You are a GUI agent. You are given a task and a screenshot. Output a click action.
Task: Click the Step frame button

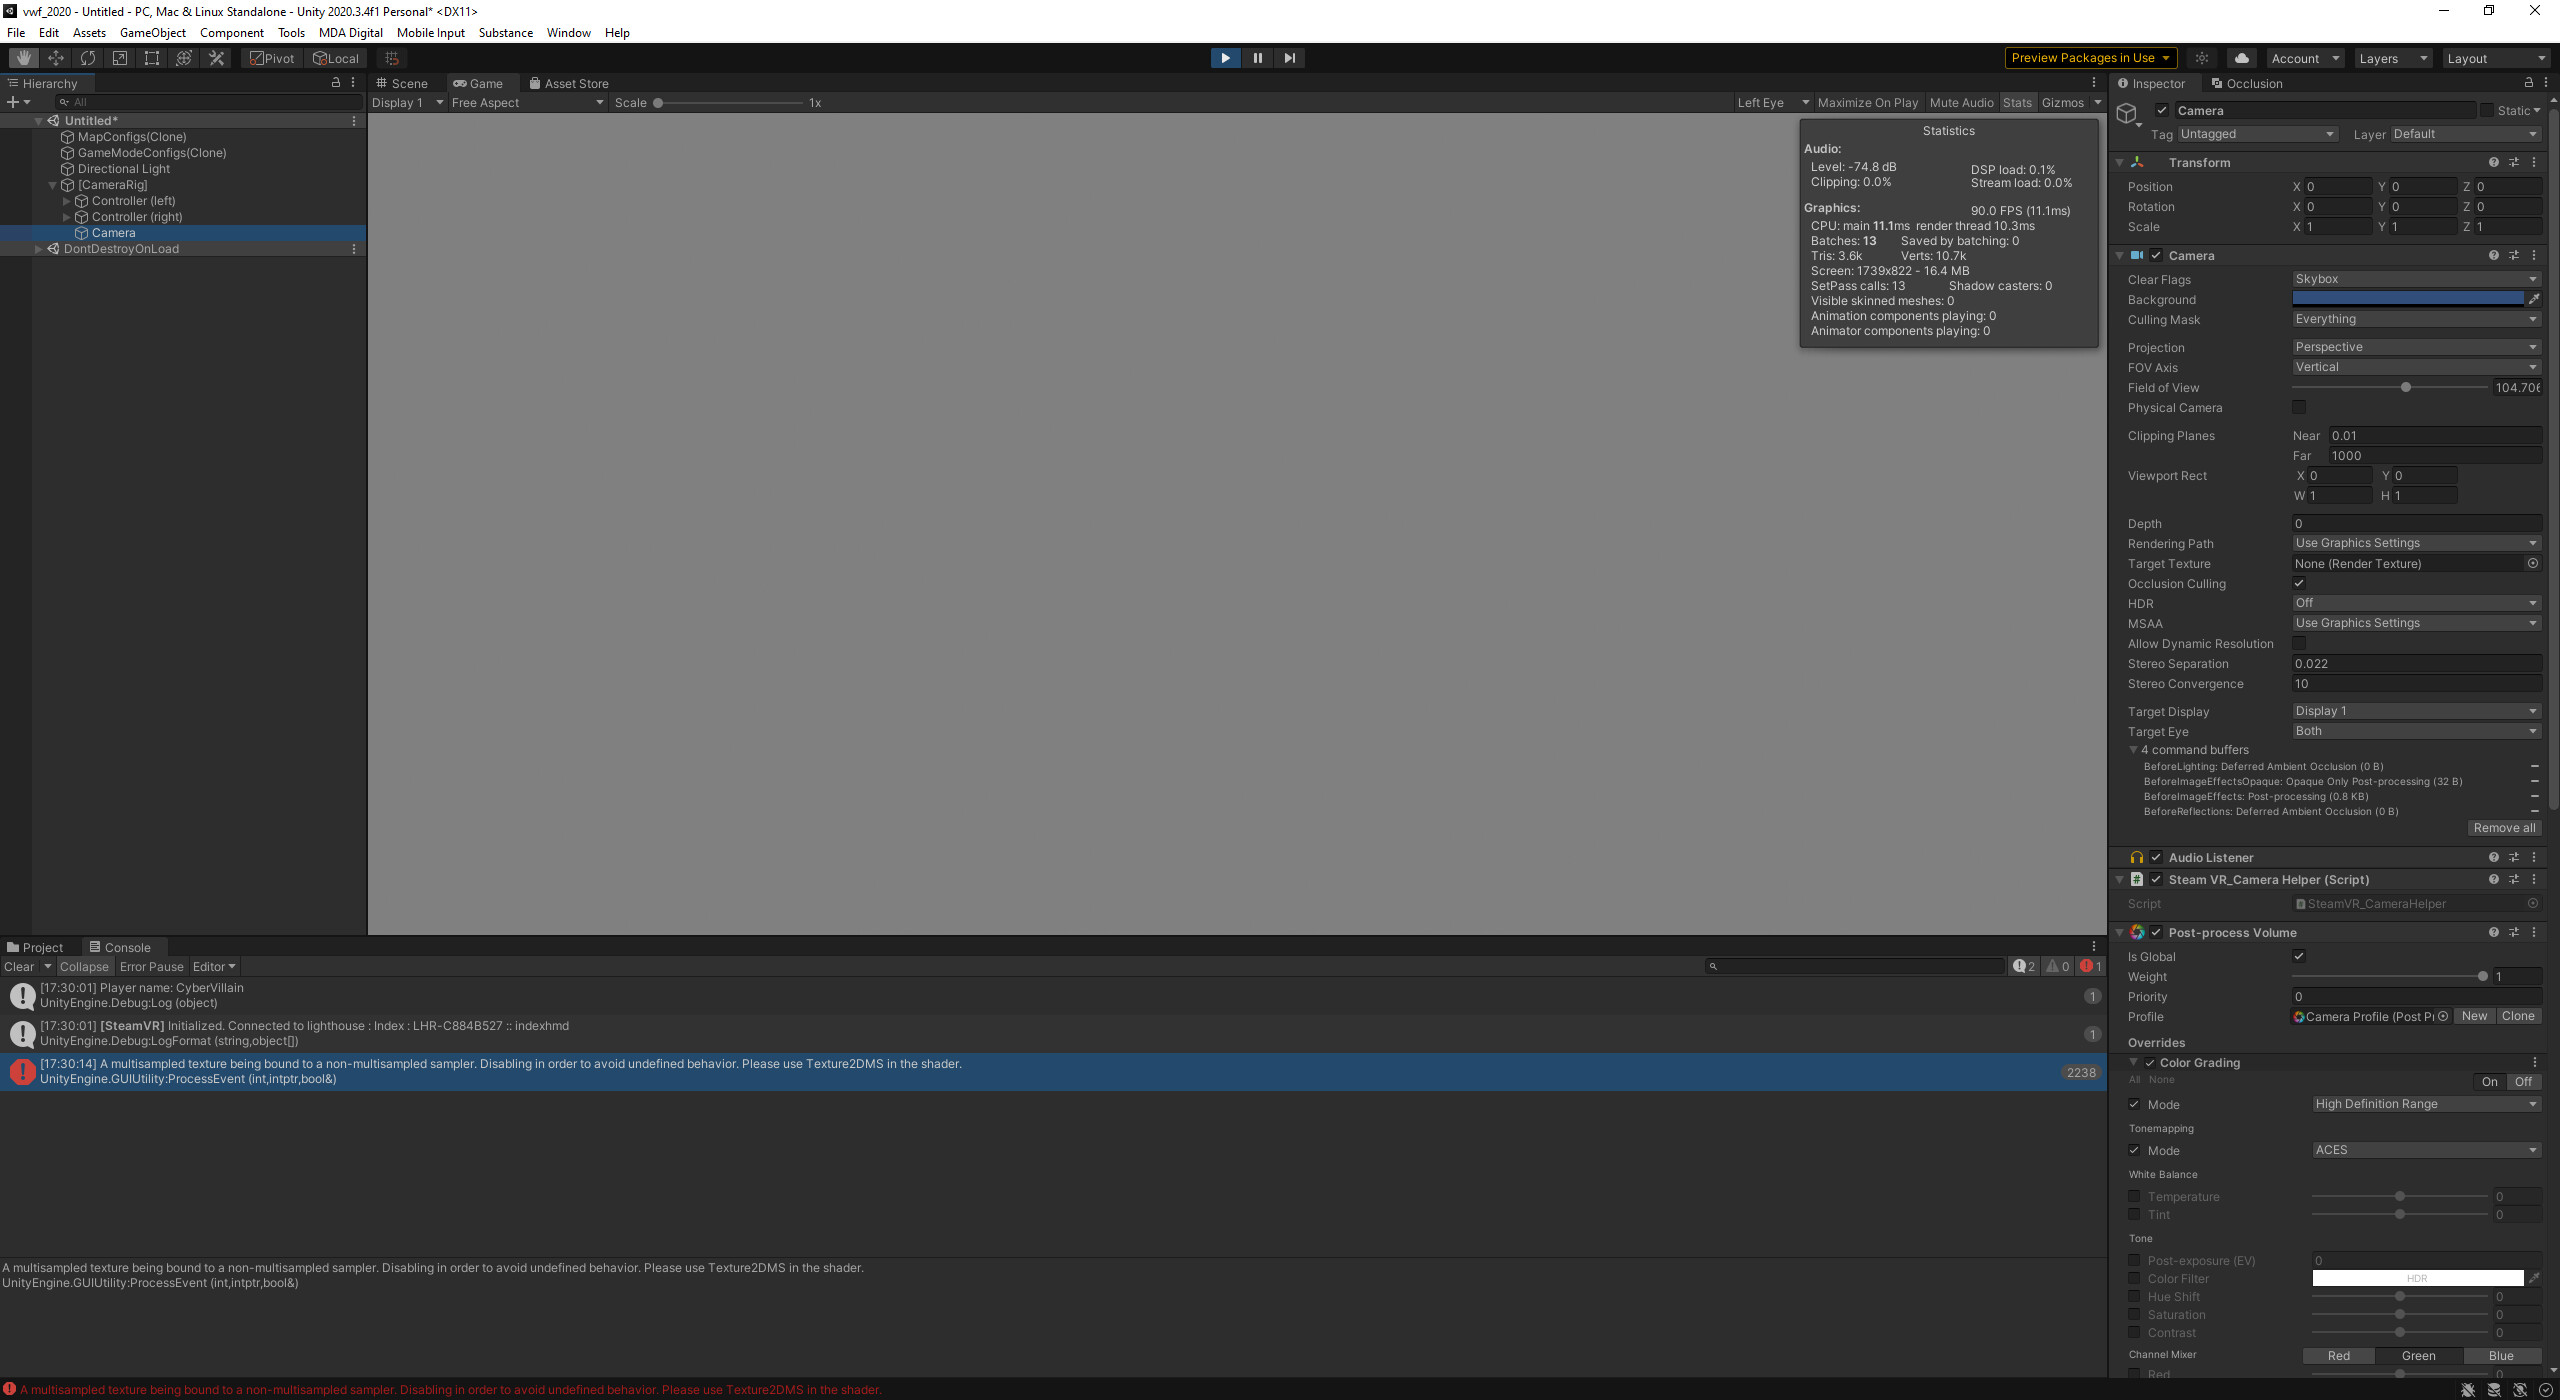(1289, 58)
